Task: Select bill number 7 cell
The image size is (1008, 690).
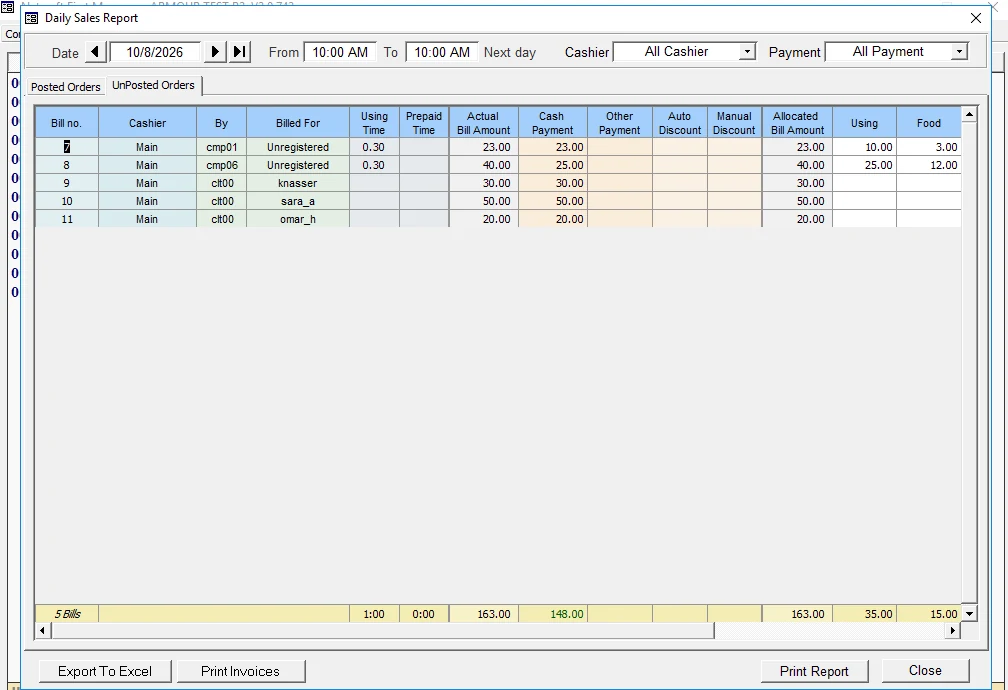Action: [67, 147]
